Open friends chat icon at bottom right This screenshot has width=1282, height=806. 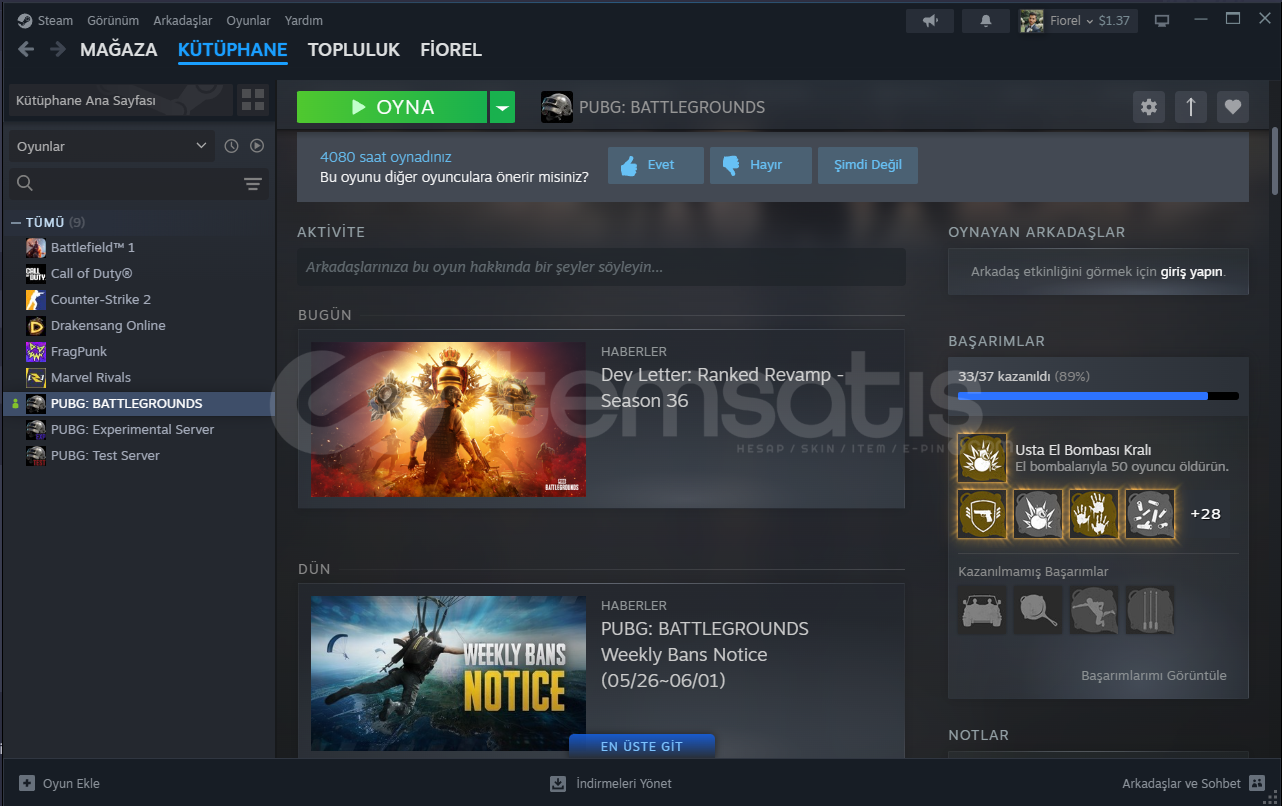[x=1256, y=783]
